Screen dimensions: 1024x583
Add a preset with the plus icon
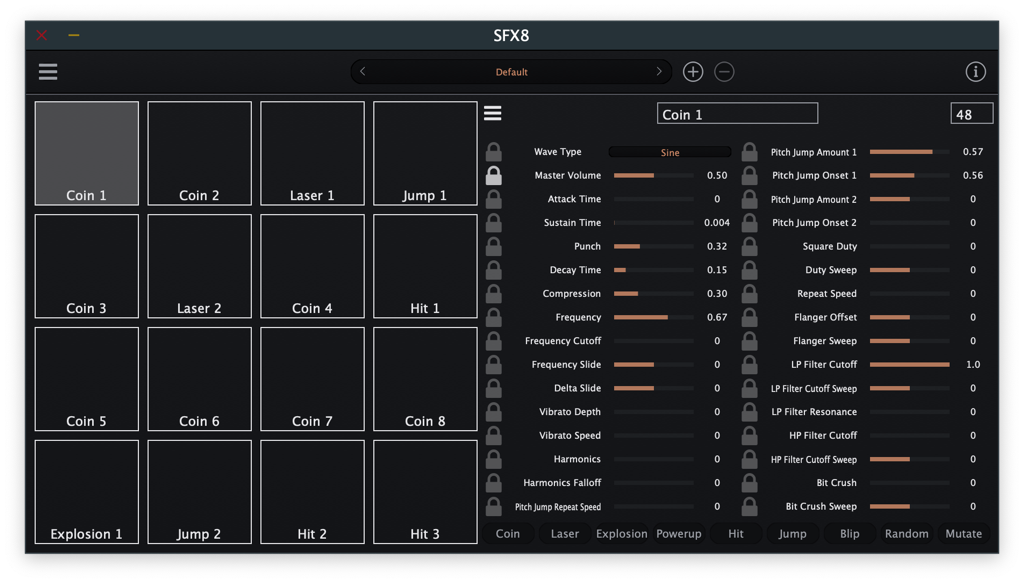click(x=693, y=72)
